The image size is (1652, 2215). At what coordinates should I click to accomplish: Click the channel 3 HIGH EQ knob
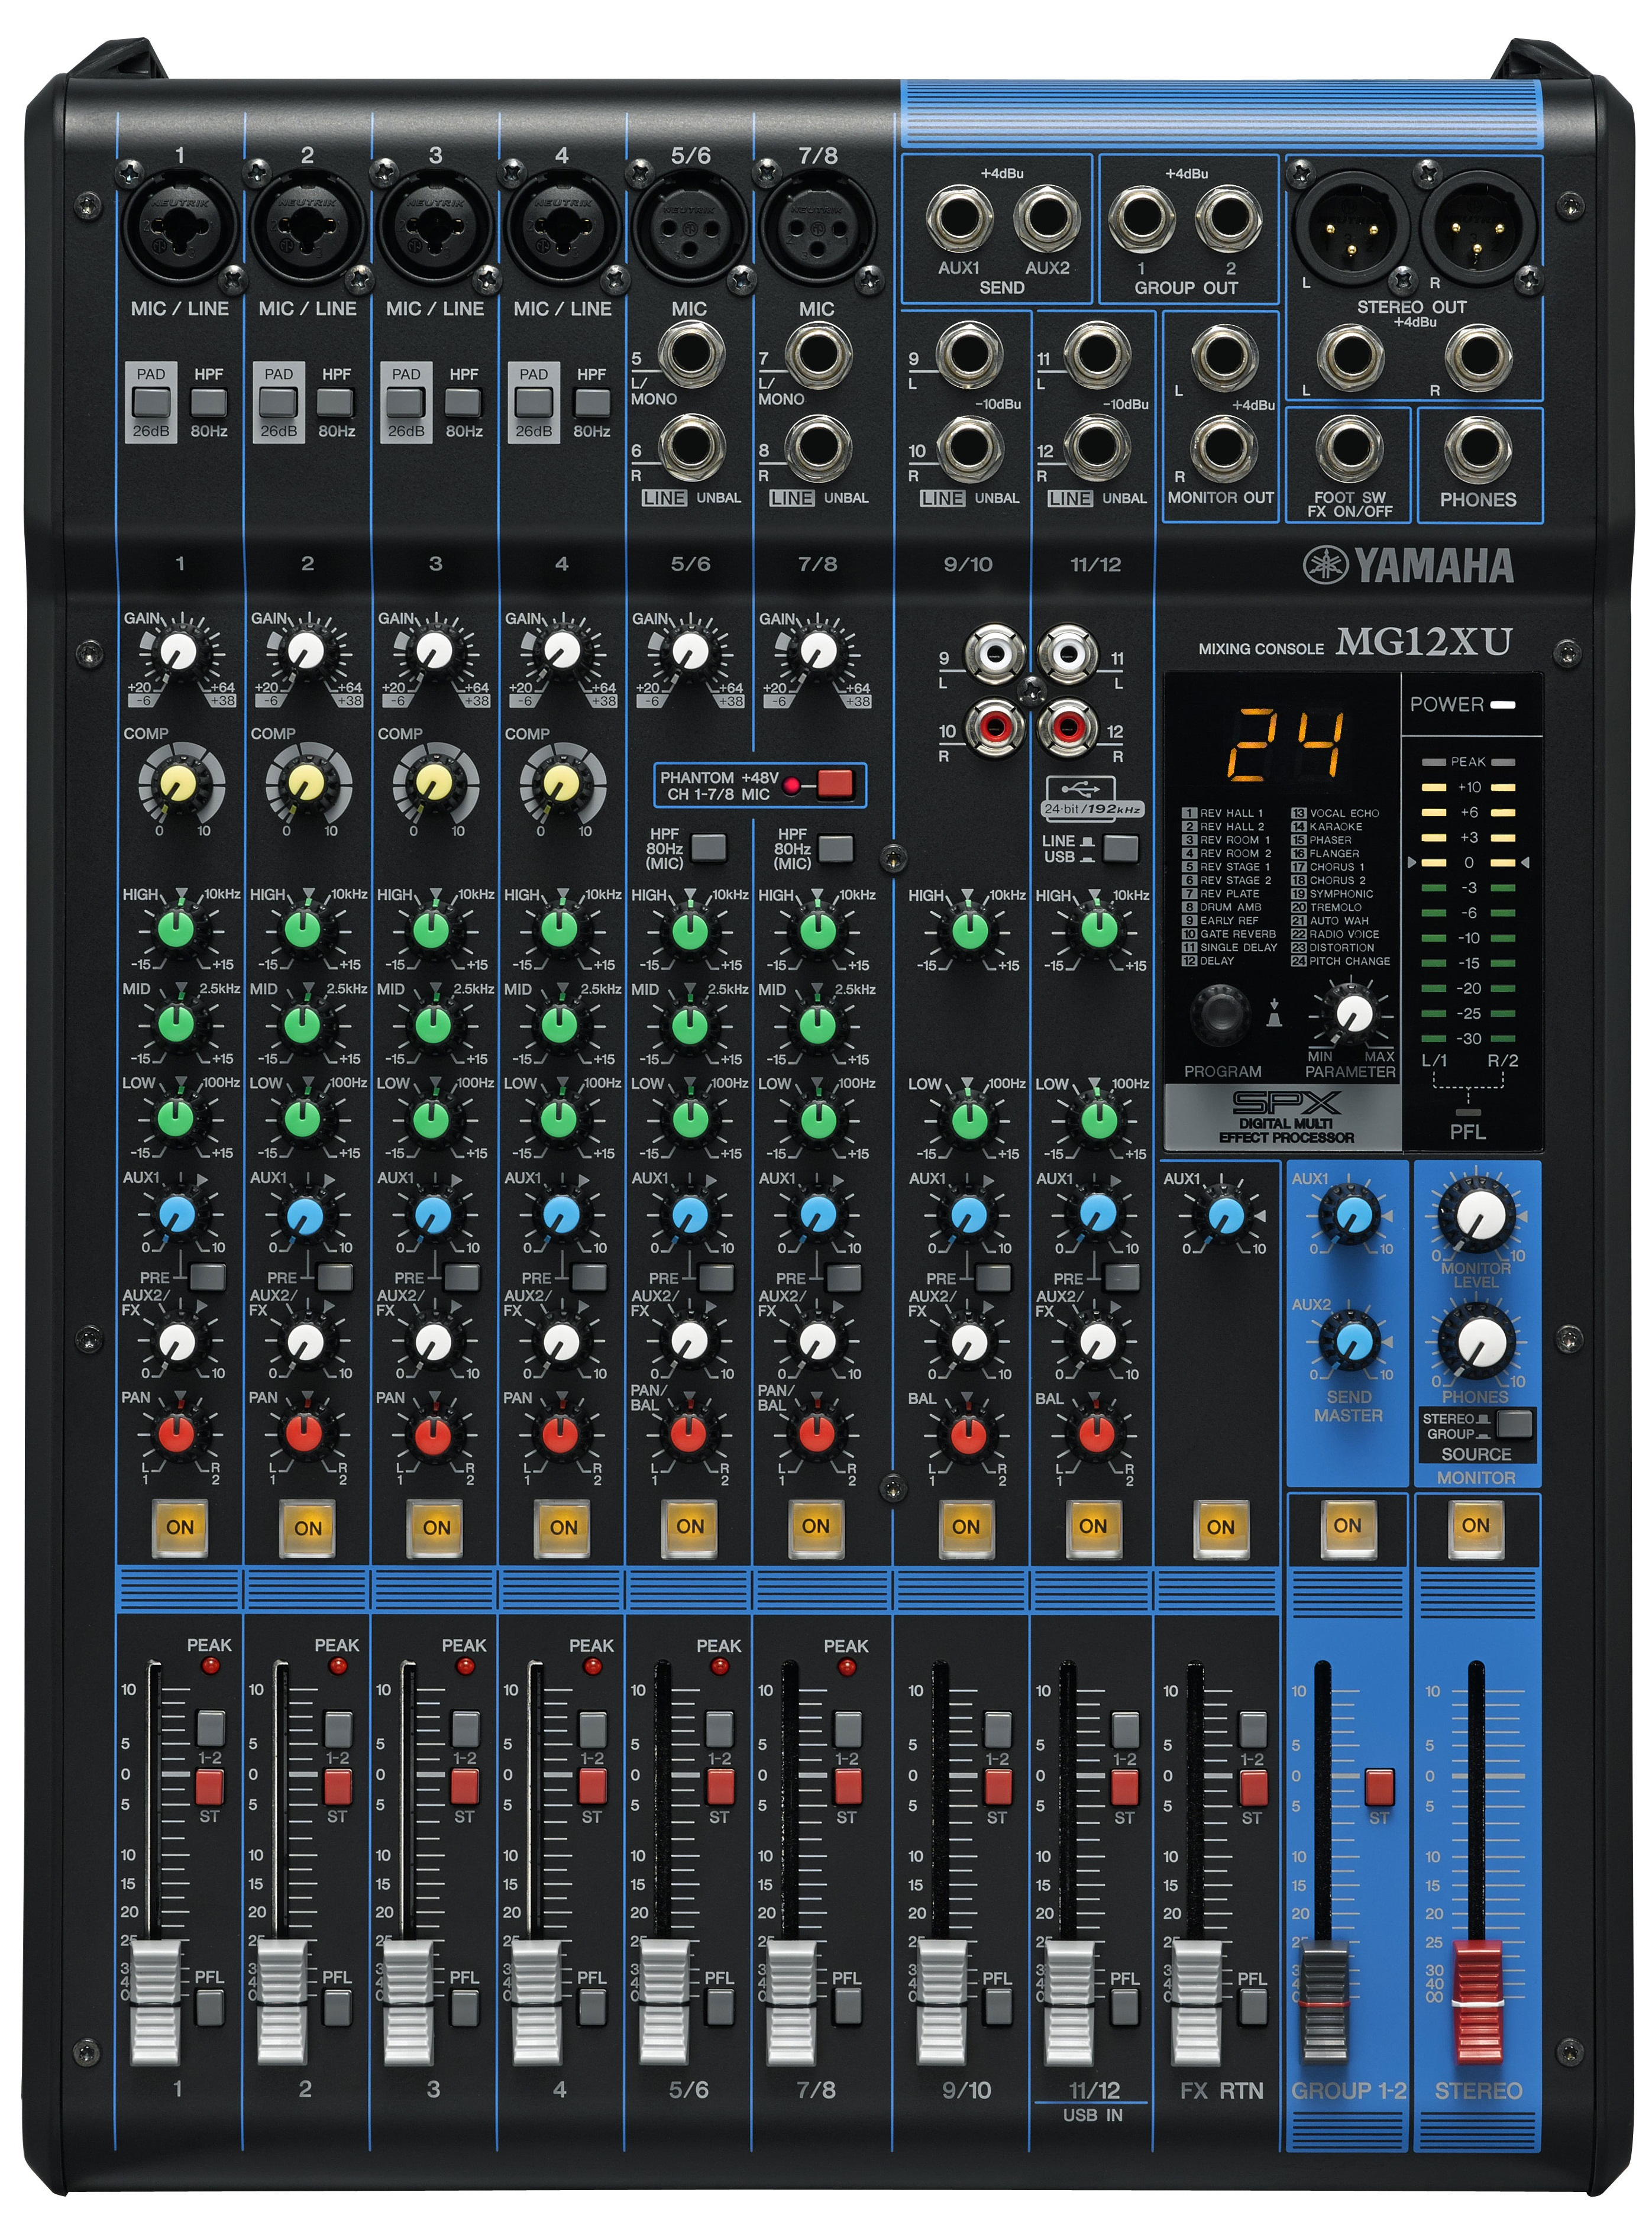pyautogui.click(x=432, y=930)
